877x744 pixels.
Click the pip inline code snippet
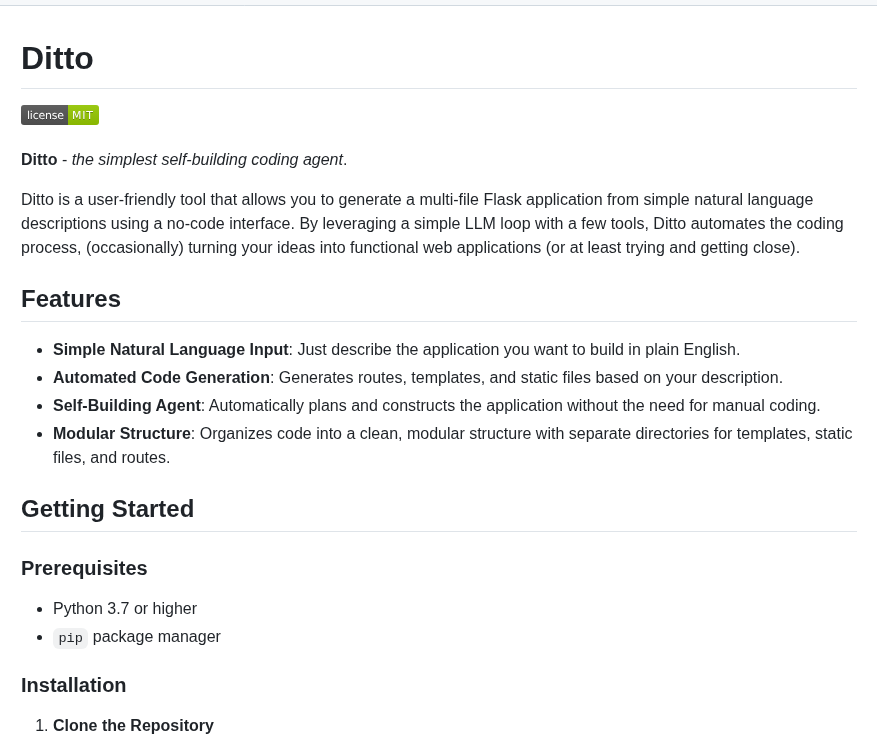[70, 638]
